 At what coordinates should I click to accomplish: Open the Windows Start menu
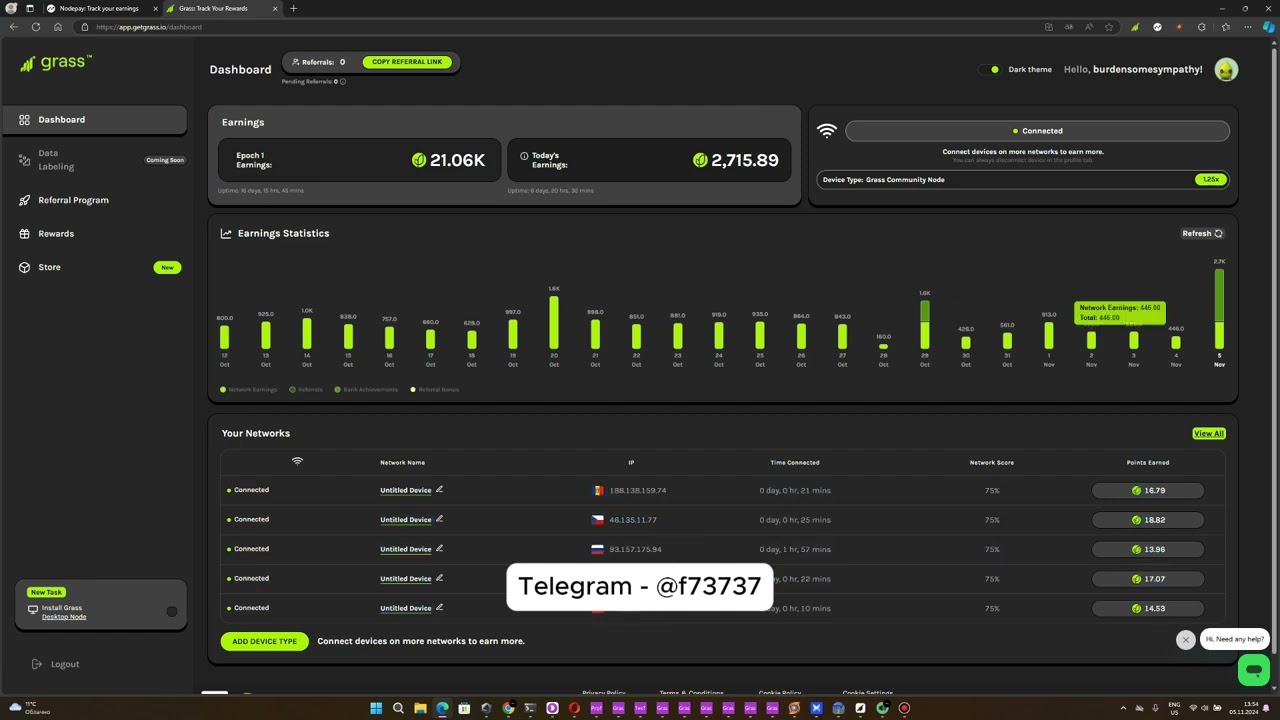coord(376,708)
